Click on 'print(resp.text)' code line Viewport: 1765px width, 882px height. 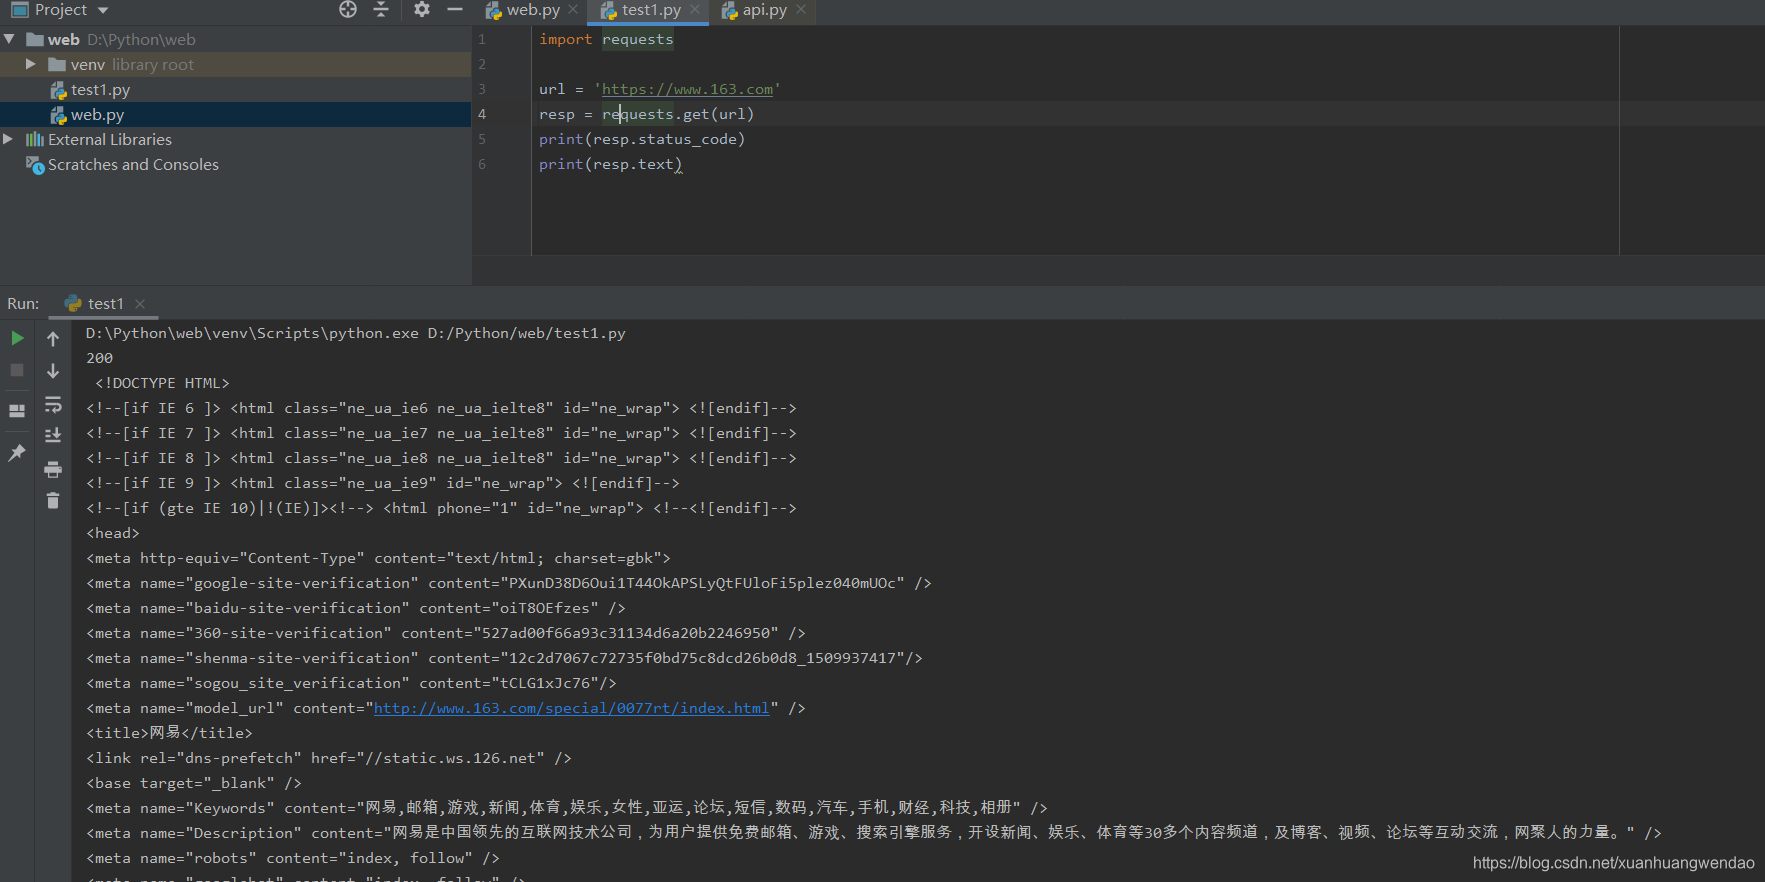click(x=610, y=164)
